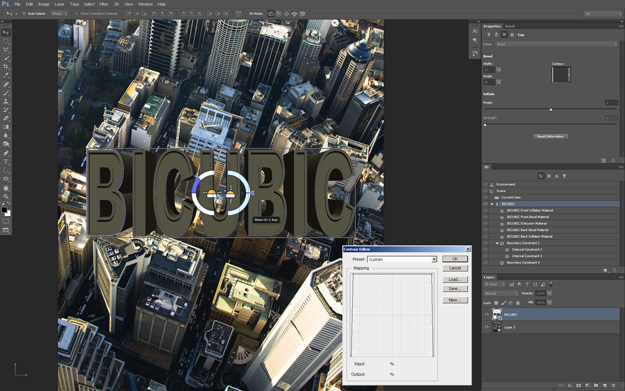The height and width of the screenshot is (391, 625).
Task: Select the Move tool in the toolbox
Action: coord(6,32)
